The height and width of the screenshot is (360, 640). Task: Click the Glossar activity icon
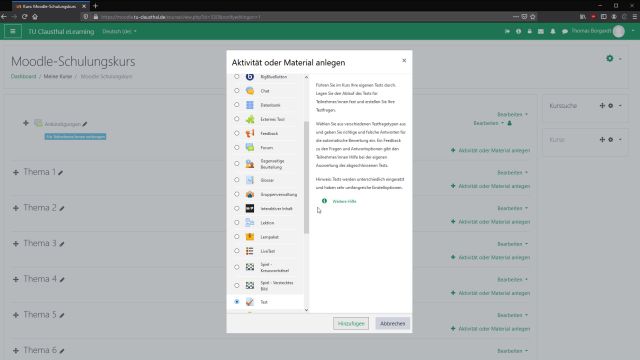250,180
